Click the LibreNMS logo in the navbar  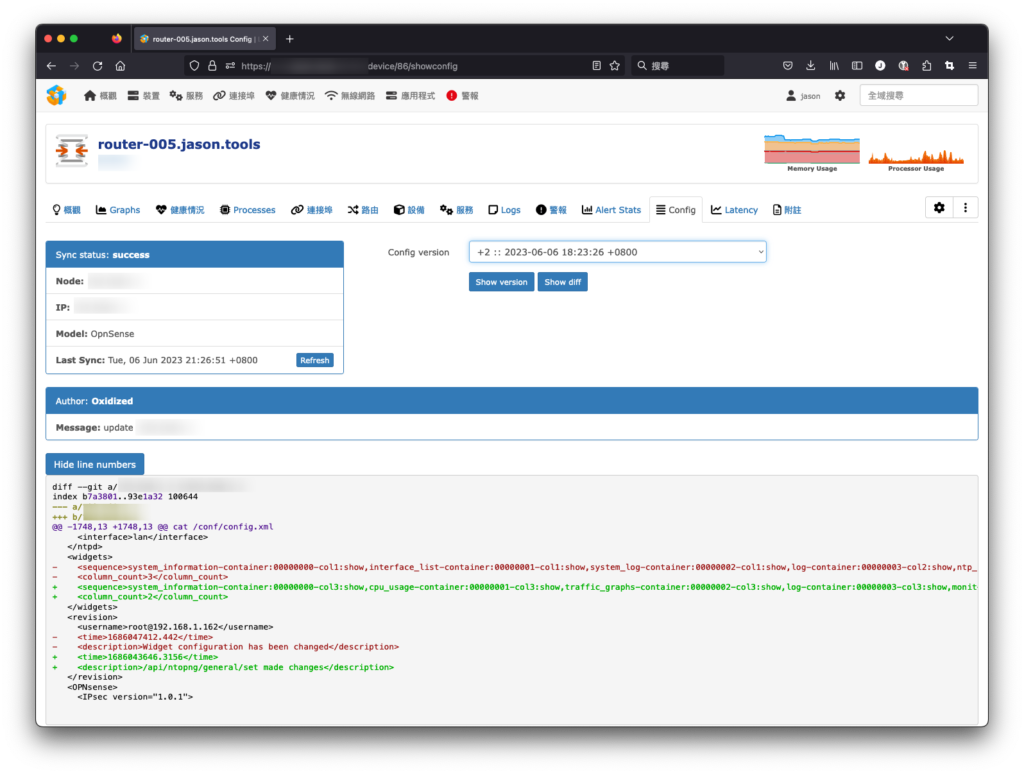click(x=56, y=95)
